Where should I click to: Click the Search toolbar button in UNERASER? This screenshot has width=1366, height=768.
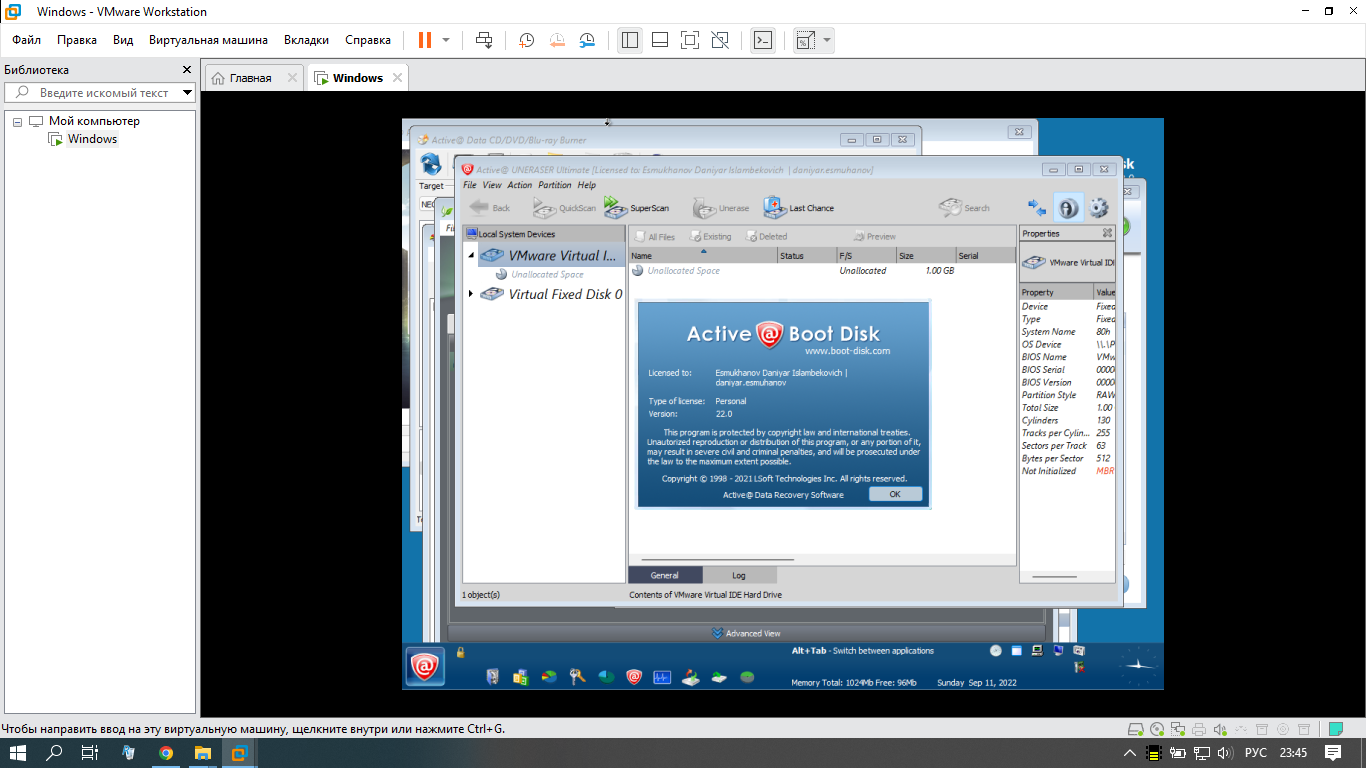click(964, 208)
